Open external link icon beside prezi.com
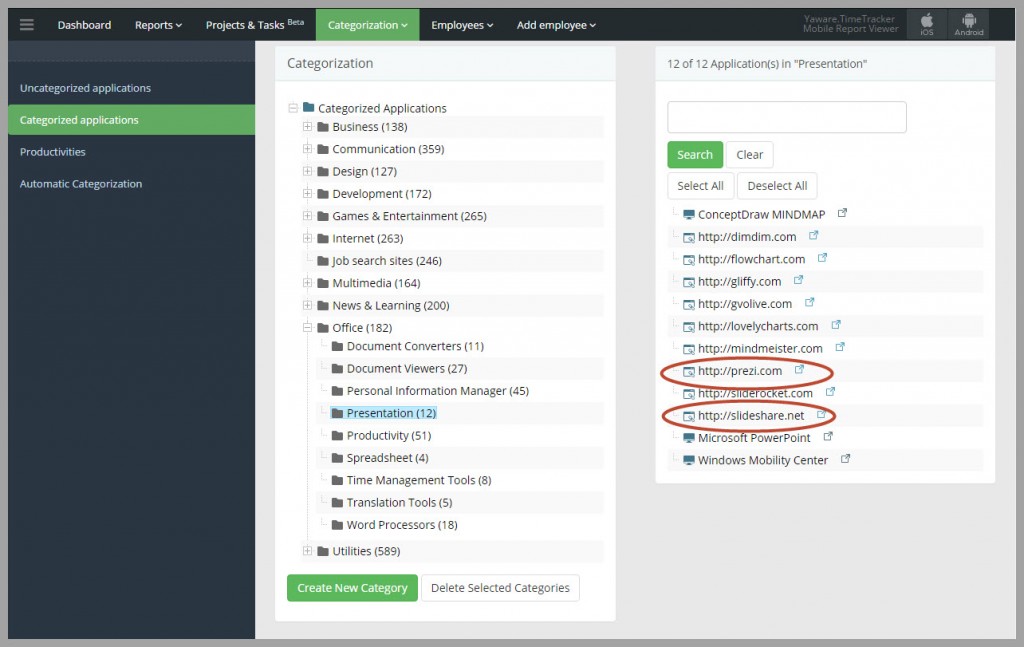The image size is (1024, 647). tap(799, 370)
